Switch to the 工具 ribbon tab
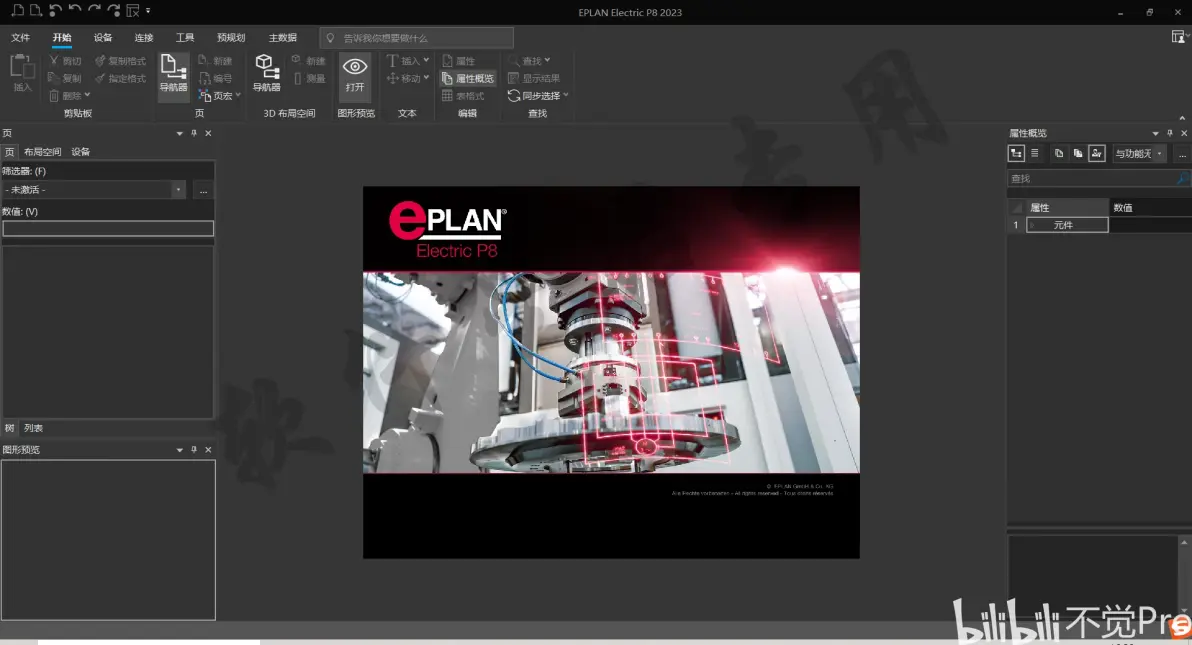This screenshot has width=1192, height=645. [185, 37]
